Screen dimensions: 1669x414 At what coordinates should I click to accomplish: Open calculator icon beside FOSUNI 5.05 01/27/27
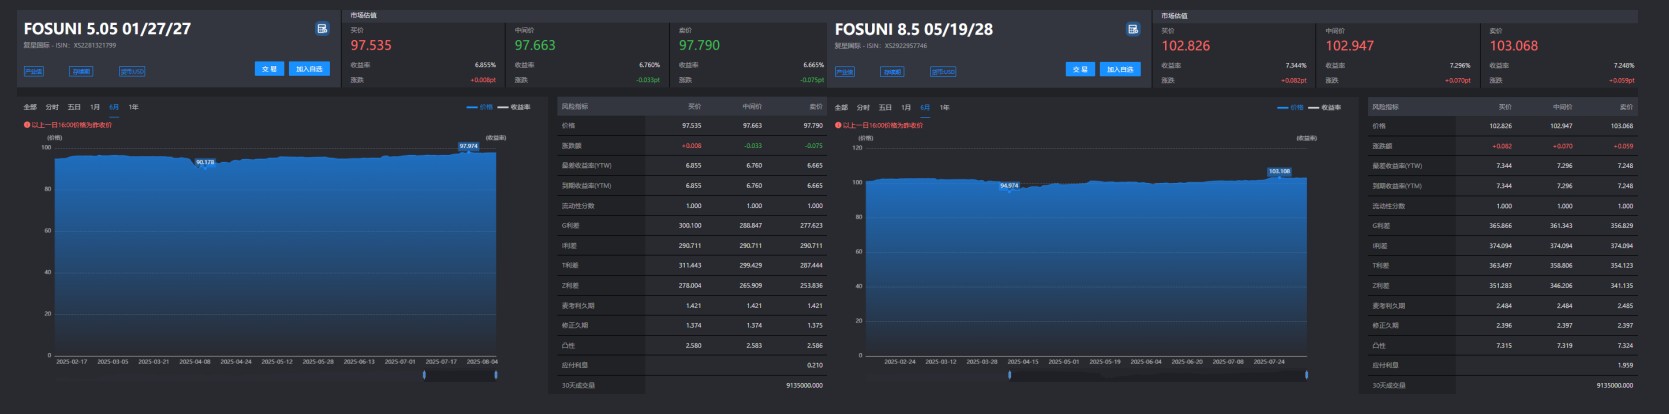[x=322, y=29]
